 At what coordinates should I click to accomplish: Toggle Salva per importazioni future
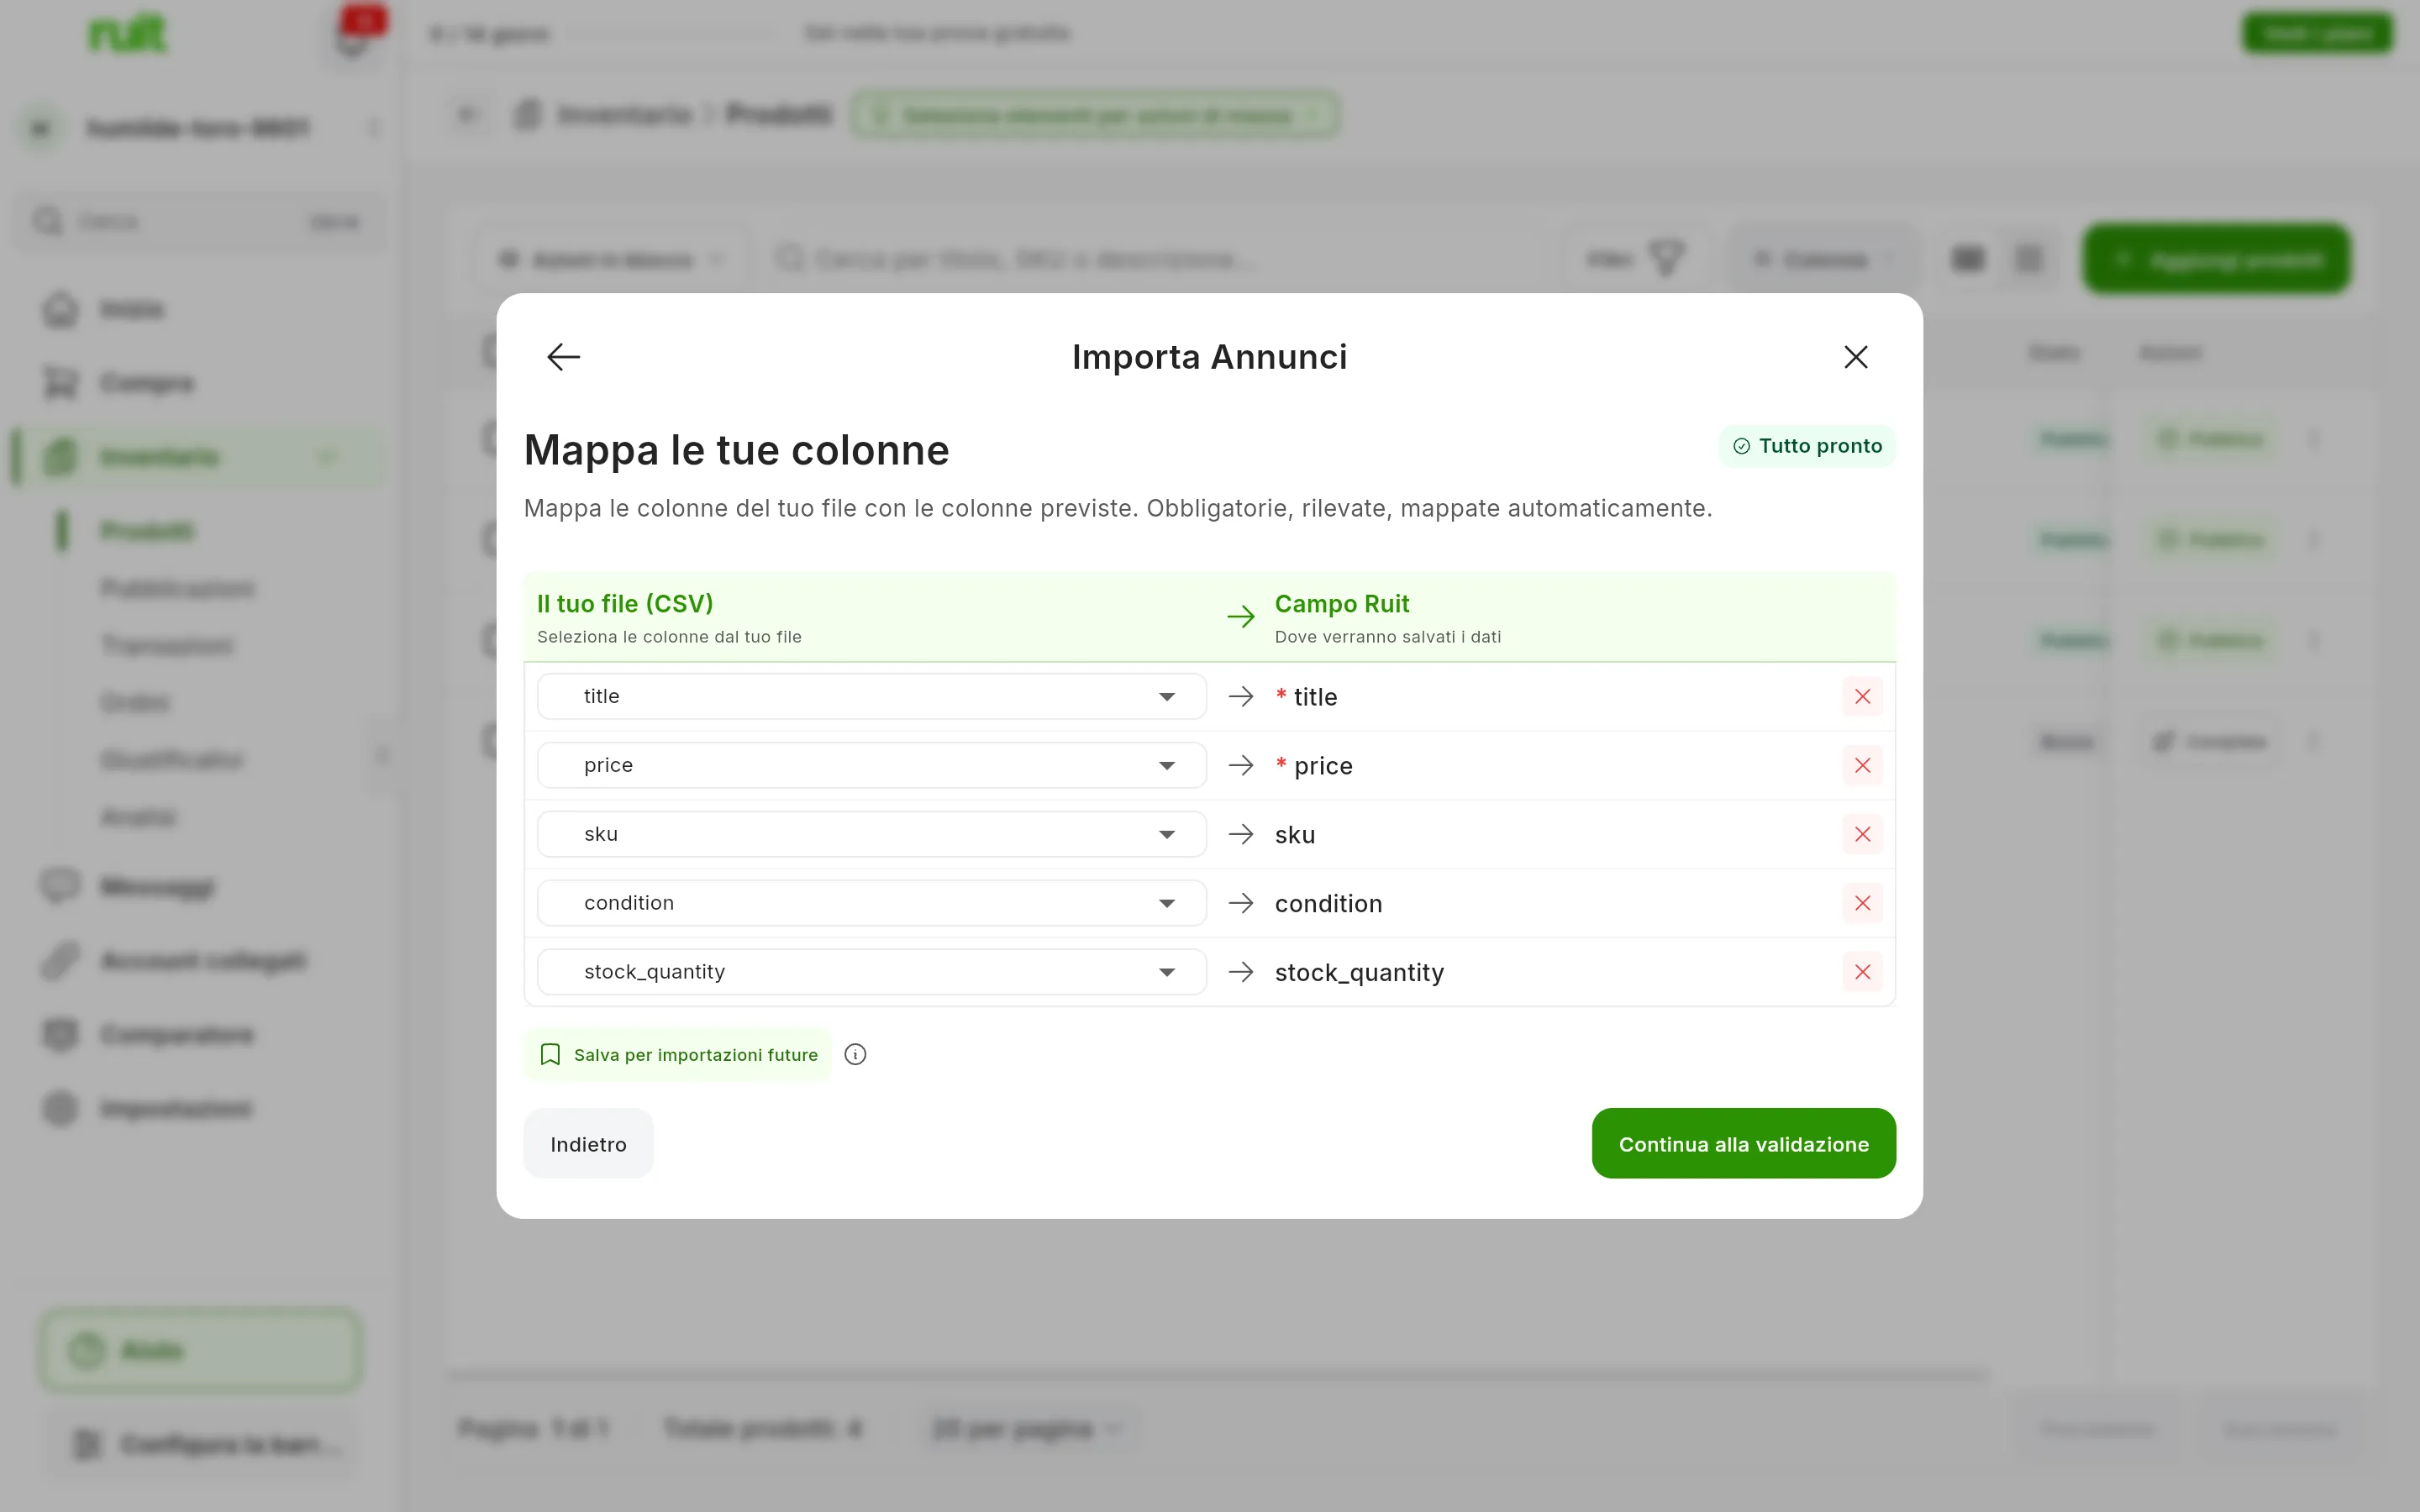(x=678, y=1054)
